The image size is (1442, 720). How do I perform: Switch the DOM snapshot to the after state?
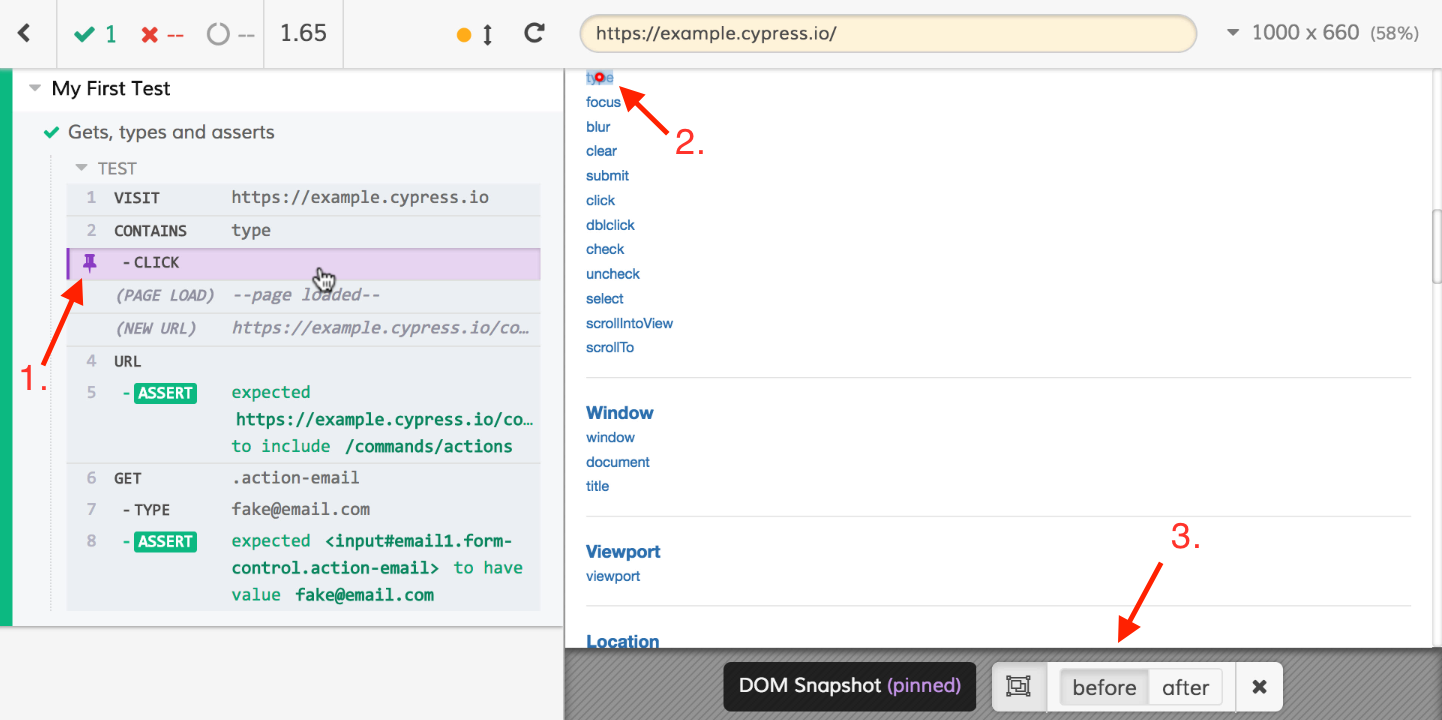point(1186,687)
